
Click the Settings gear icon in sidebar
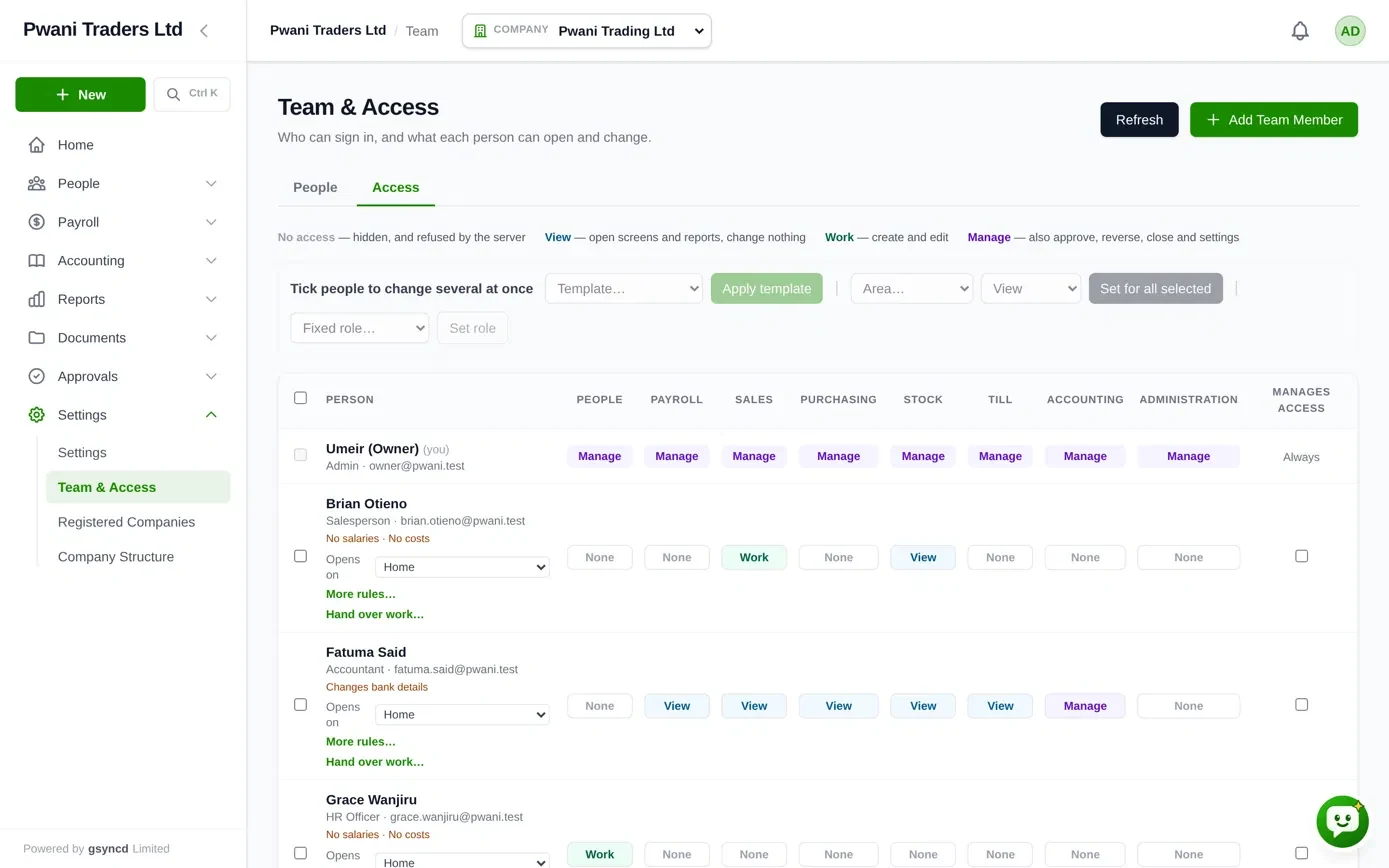(x=37, y=415)
